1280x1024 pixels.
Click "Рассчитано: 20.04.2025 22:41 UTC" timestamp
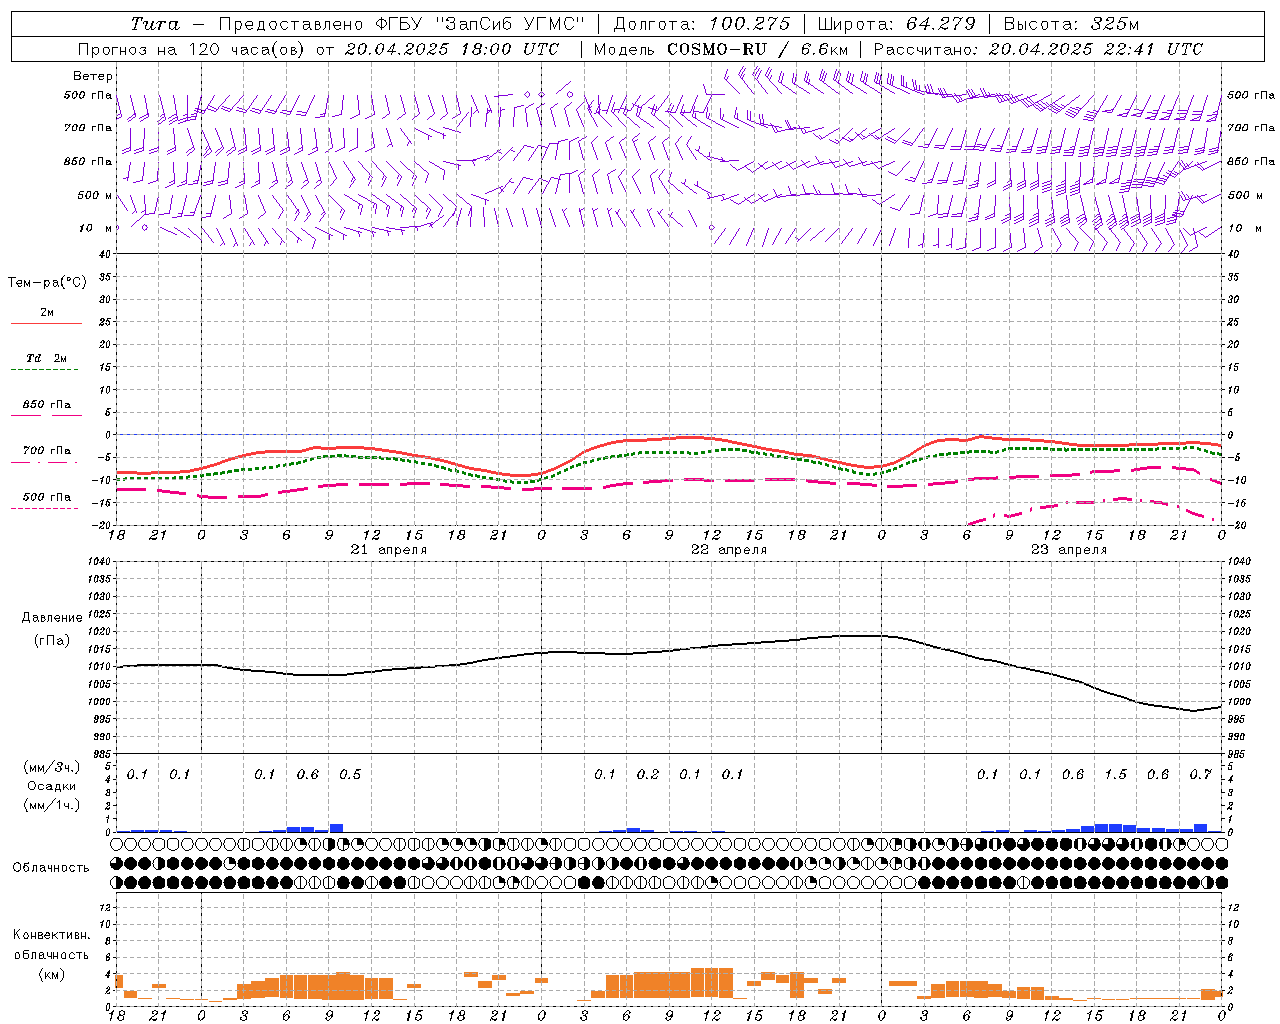1038,49
